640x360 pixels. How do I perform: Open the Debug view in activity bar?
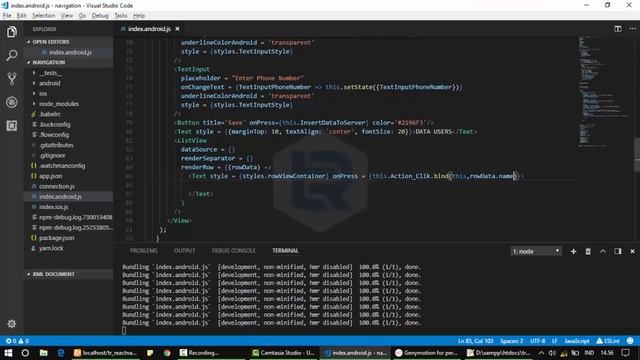pos(11,102)
